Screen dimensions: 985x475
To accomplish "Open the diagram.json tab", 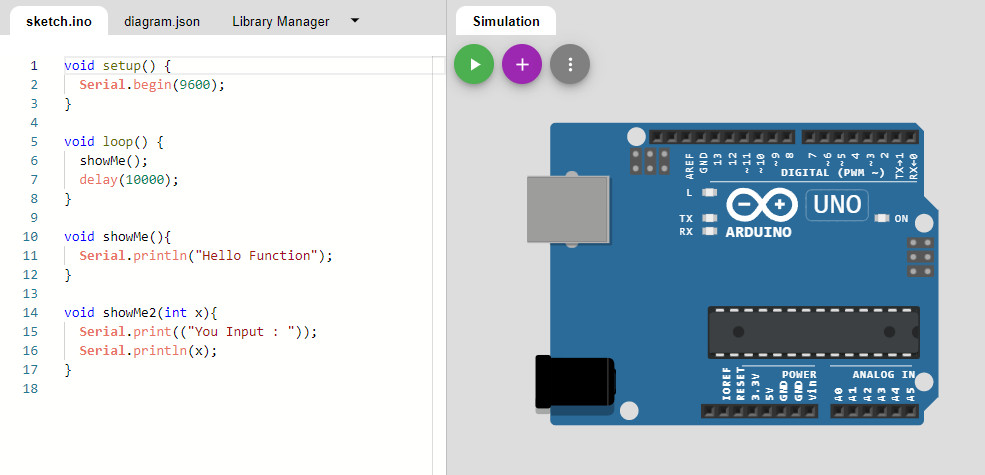I will (162, 21).
